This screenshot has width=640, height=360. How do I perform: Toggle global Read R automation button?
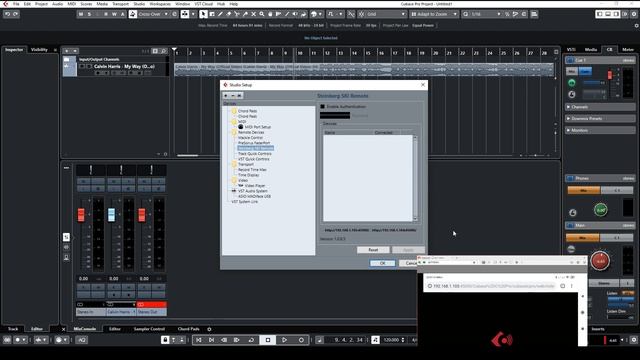(106, 14)
